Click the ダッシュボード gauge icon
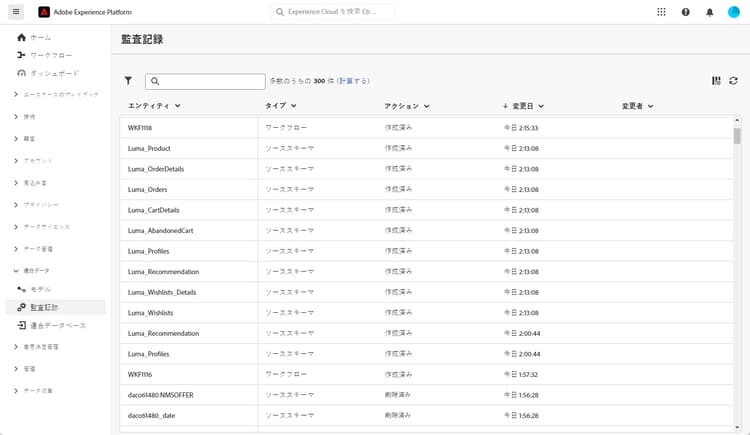750x435 pixels. [21, 73]
